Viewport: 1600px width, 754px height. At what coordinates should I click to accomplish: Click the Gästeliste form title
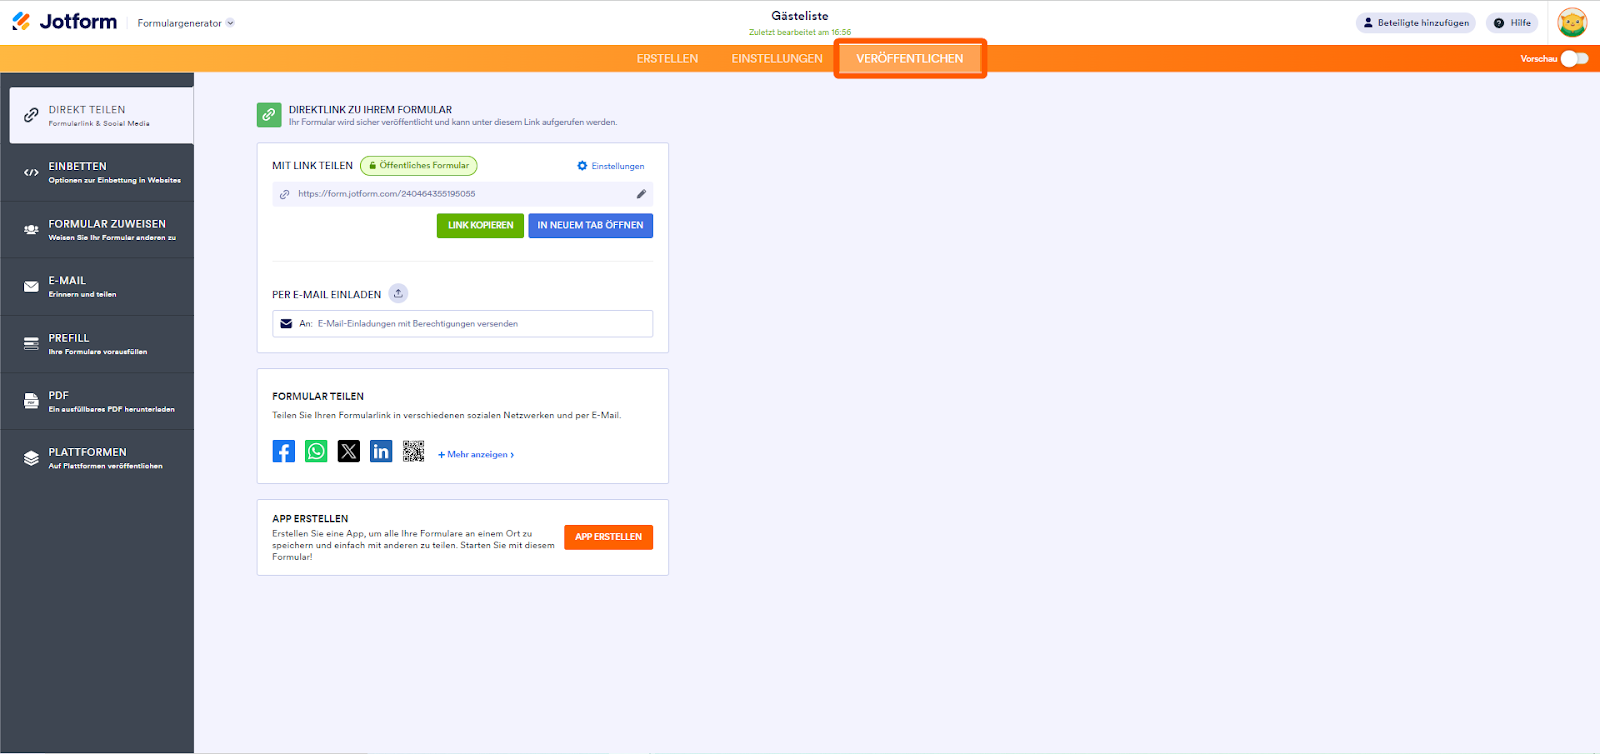click(800, 16)
